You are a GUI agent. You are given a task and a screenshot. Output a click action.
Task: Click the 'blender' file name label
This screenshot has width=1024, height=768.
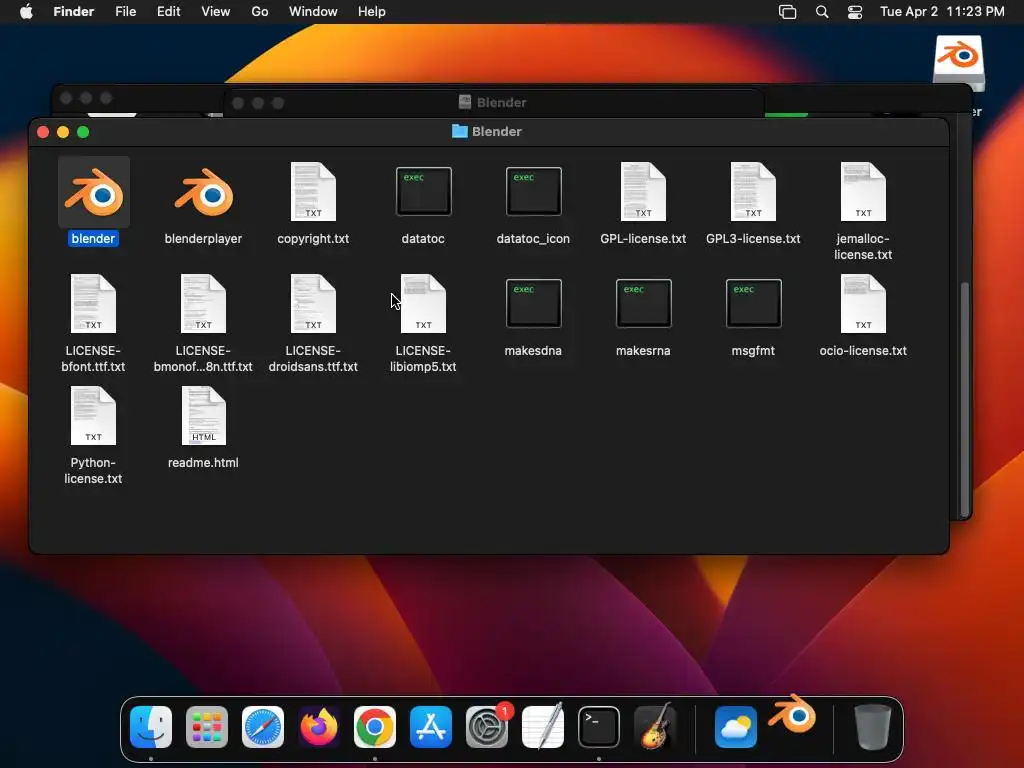[93, 238]
